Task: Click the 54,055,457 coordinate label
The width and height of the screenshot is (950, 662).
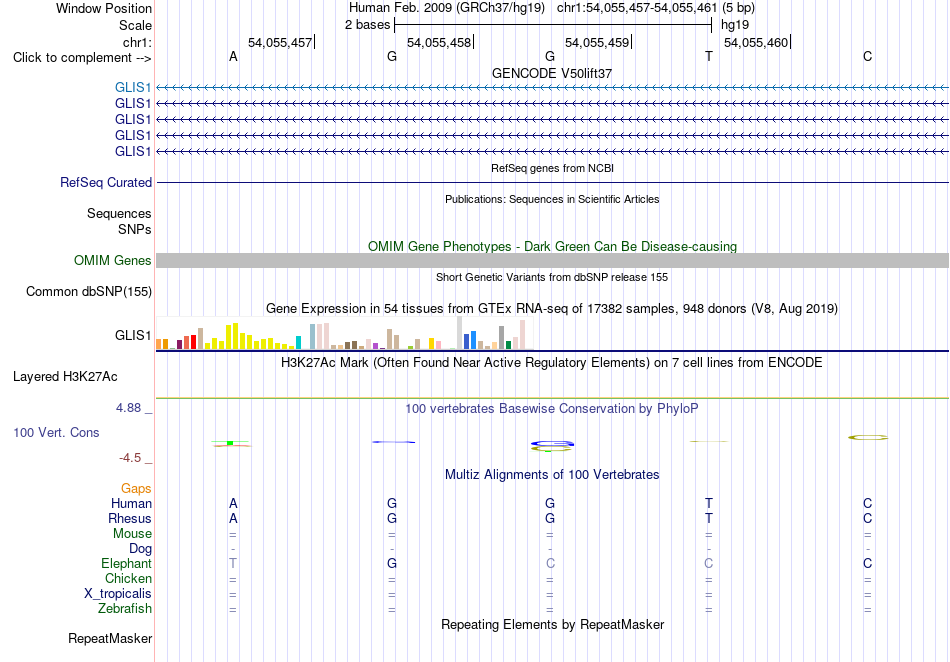Action: 280,42
